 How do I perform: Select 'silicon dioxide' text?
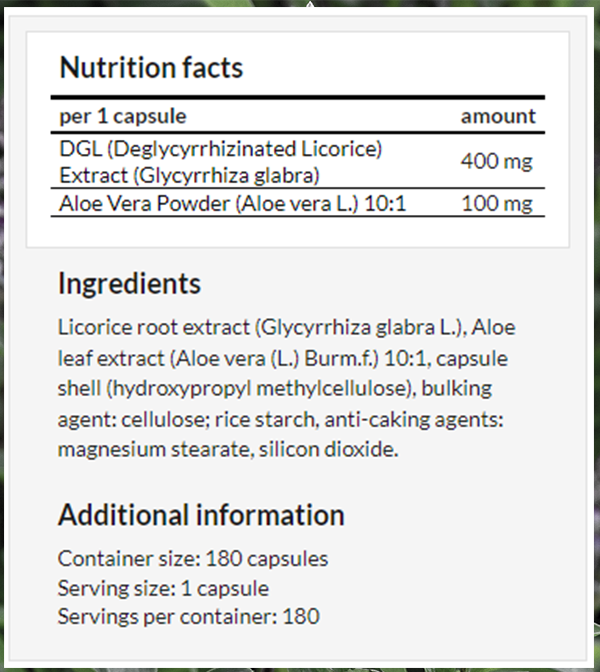click(x=328, y=450)
